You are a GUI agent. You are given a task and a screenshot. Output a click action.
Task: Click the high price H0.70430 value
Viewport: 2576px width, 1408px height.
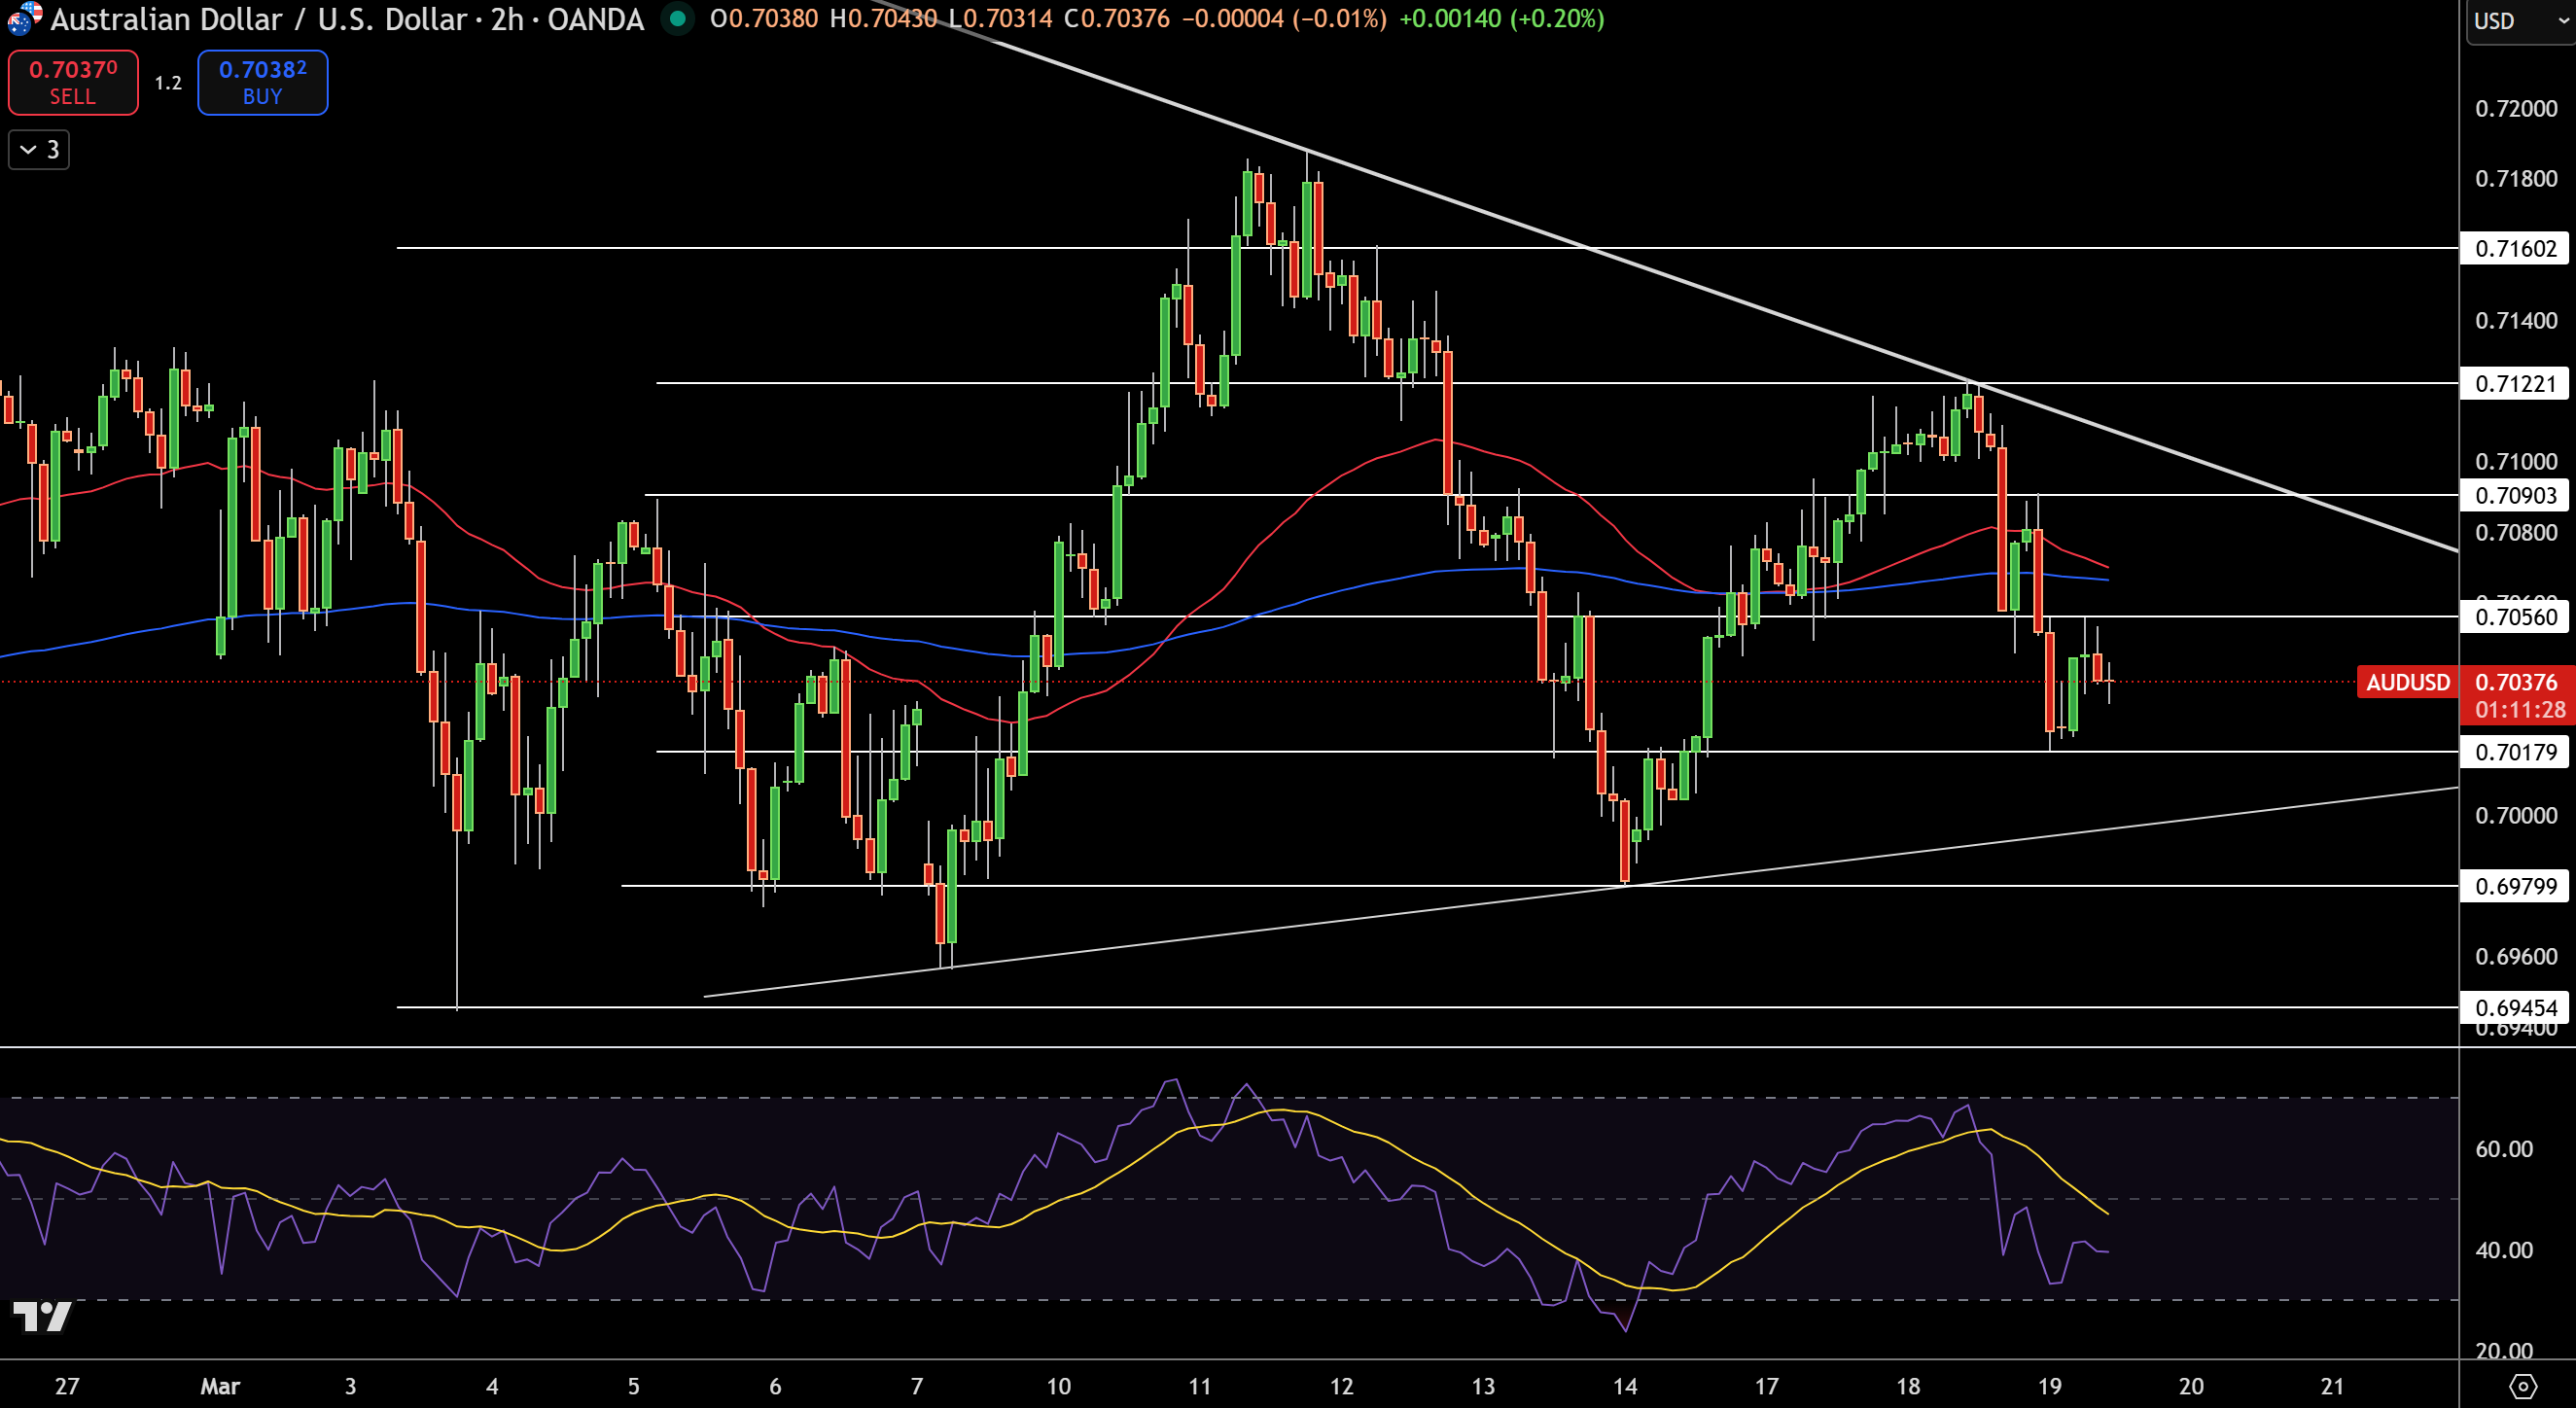(883, 18)
